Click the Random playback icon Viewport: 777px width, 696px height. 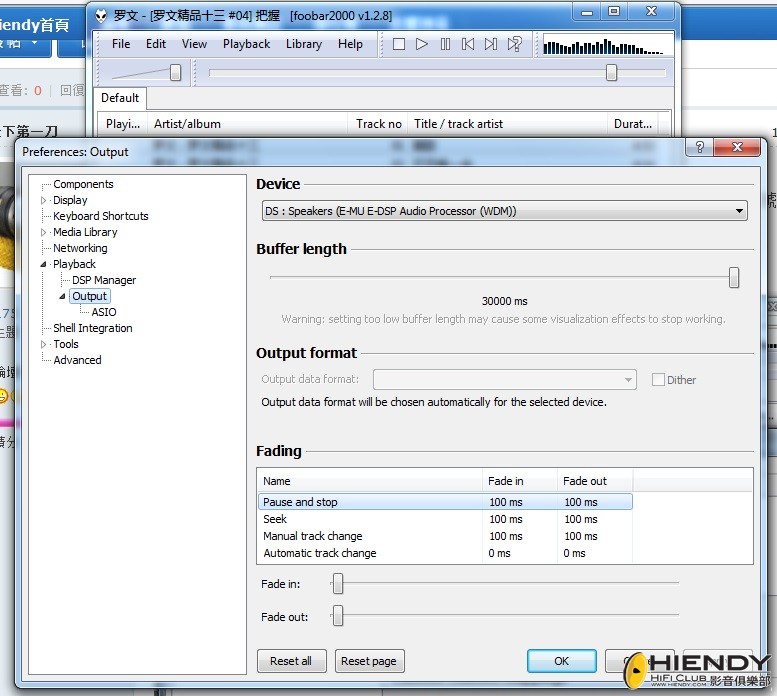point(514,44)
